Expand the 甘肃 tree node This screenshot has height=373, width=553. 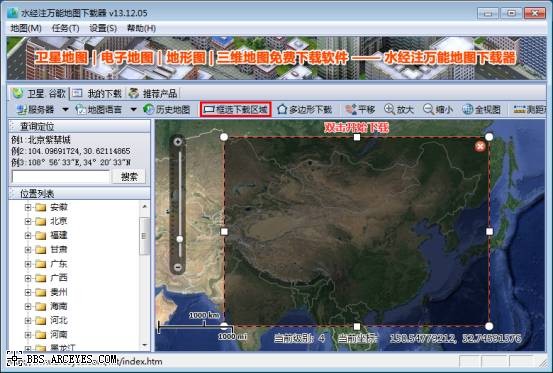(28, 250)
